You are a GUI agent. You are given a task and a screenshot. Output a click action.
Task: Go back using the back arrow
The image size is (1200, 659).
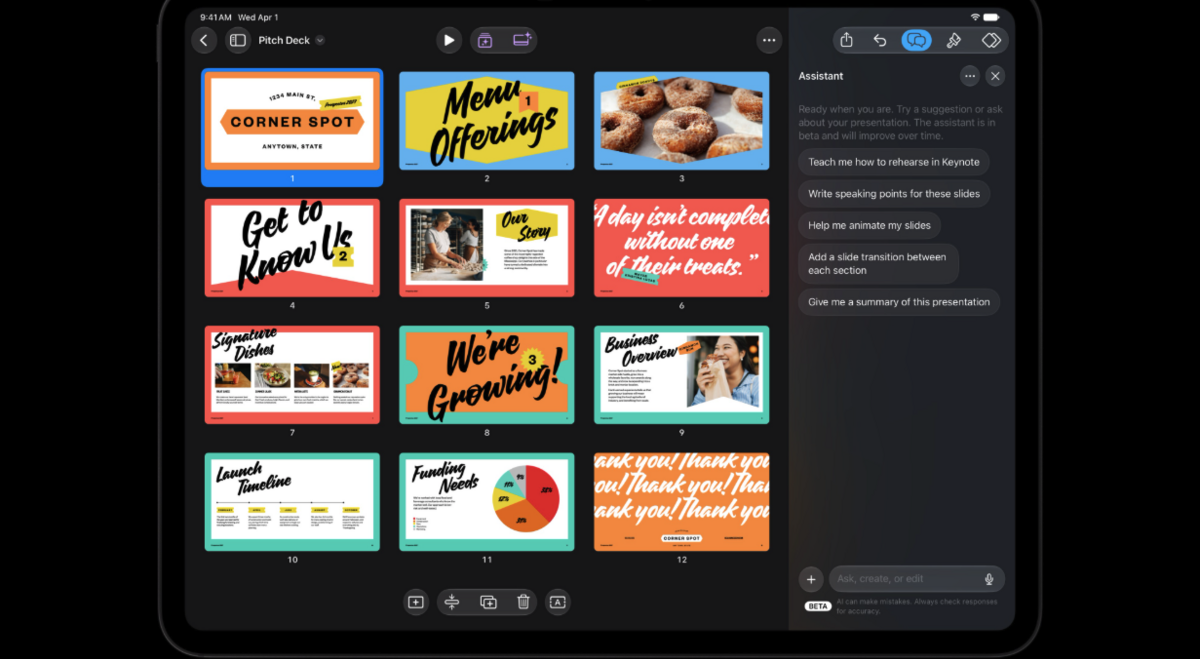pyautogui.click(x=204, y=40)
